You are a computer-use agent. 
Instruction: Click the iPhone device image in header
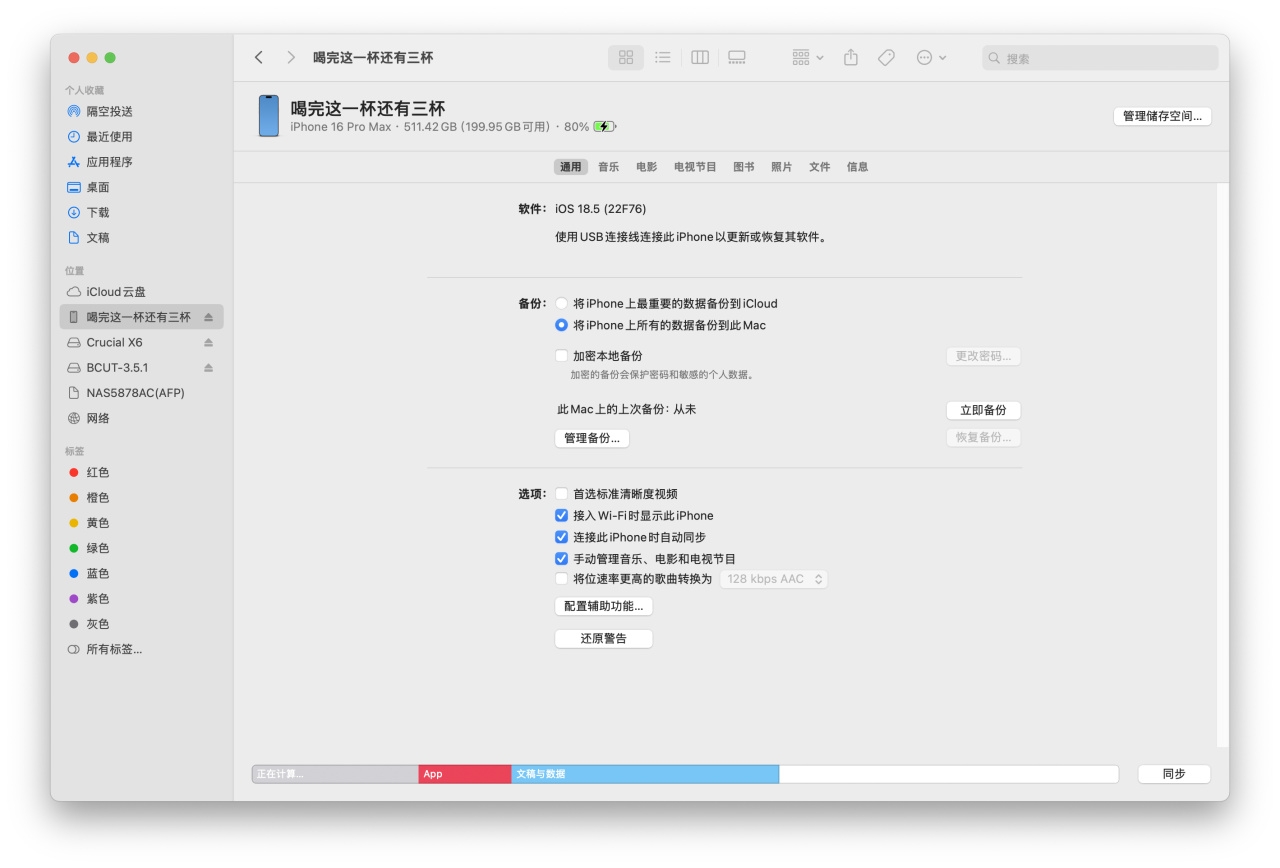click(x=269, y=116)
